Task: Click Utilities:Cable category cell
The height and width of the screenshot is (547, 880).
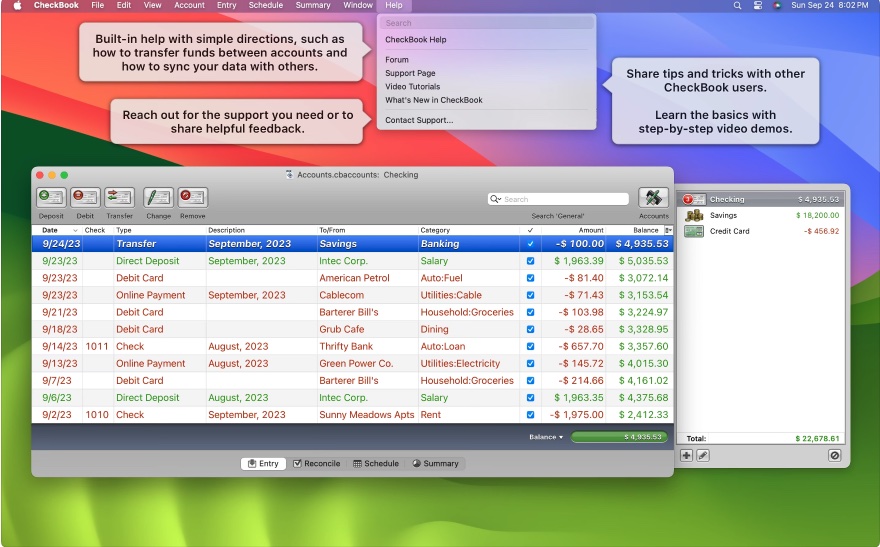Action: (451, 295)
